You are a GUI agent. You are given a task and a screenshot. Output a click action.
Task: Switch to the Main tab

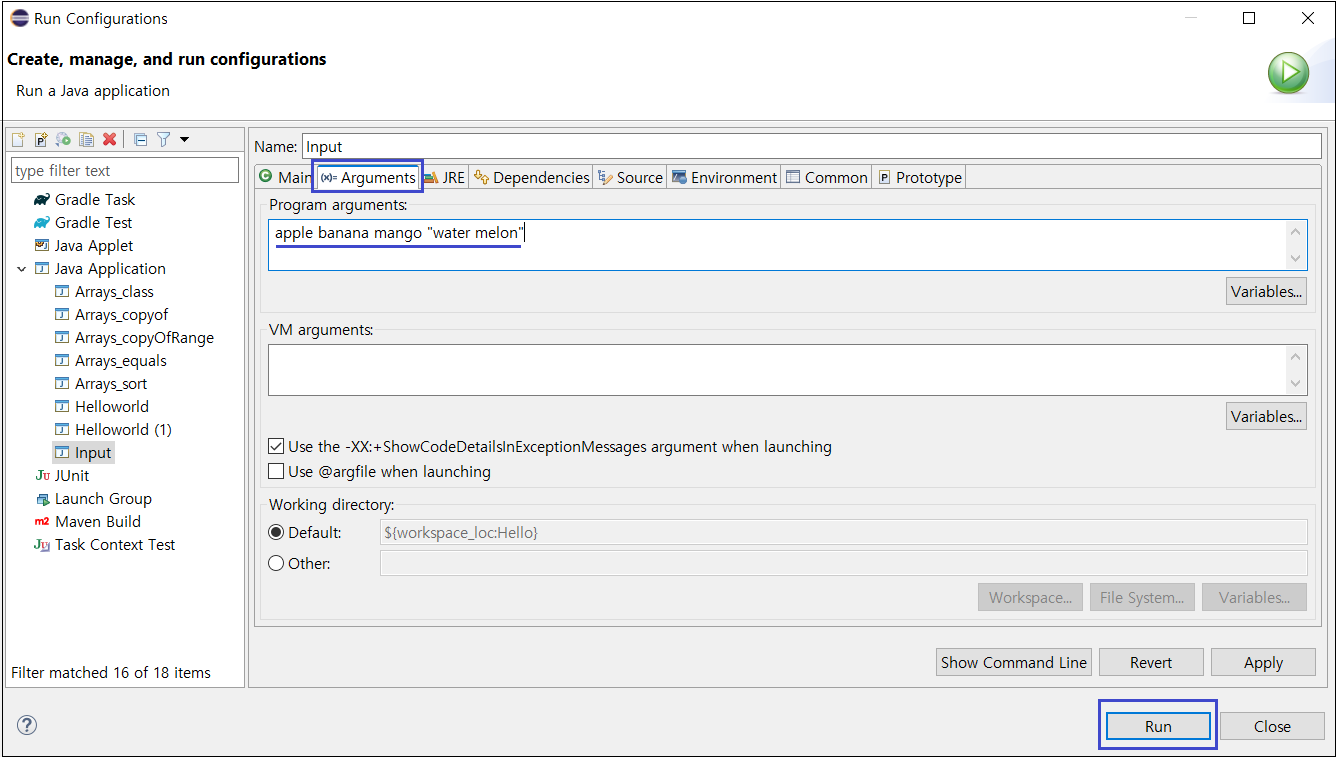pyautogui.click(x=284, y=177)
